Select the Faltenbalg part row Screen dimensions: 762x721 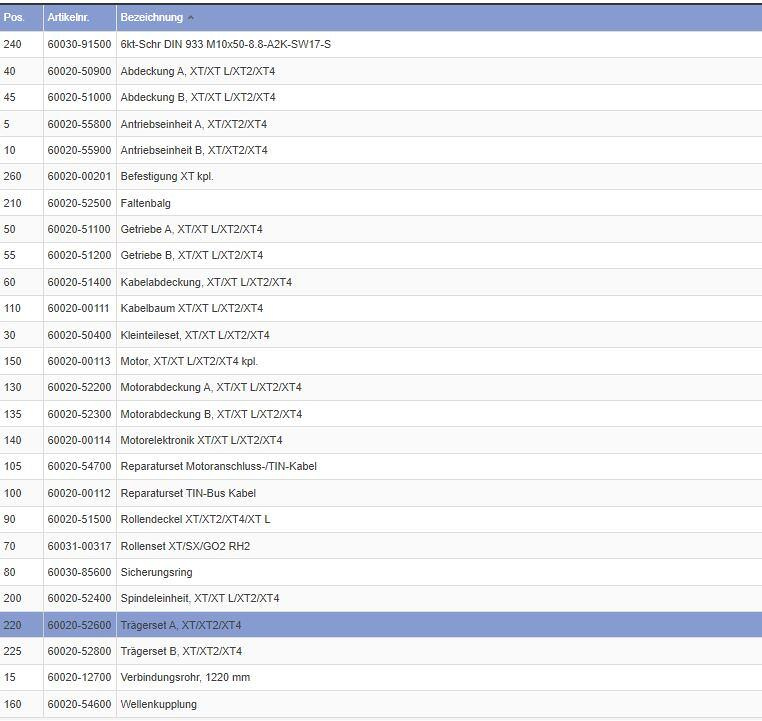(146, 203)
